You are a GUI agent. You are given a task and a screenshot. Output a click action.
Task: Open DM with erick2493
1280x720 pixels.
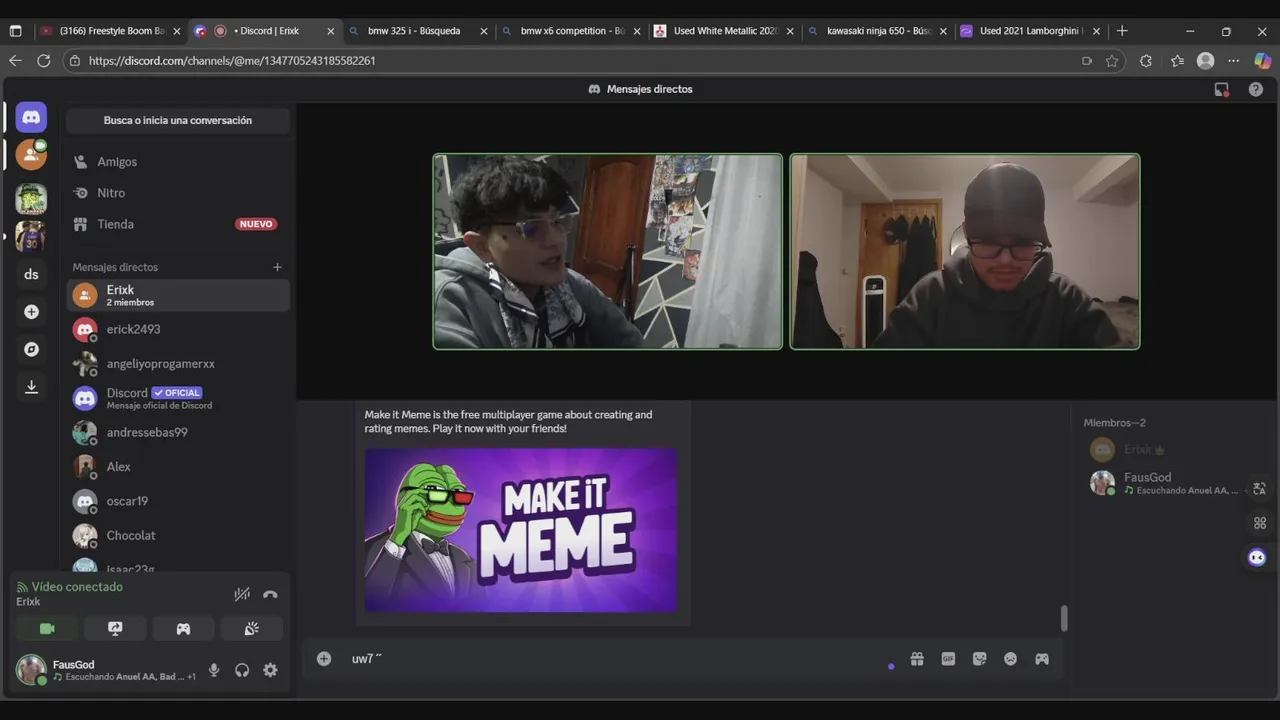pyautogui.click(x=178, y=329)
